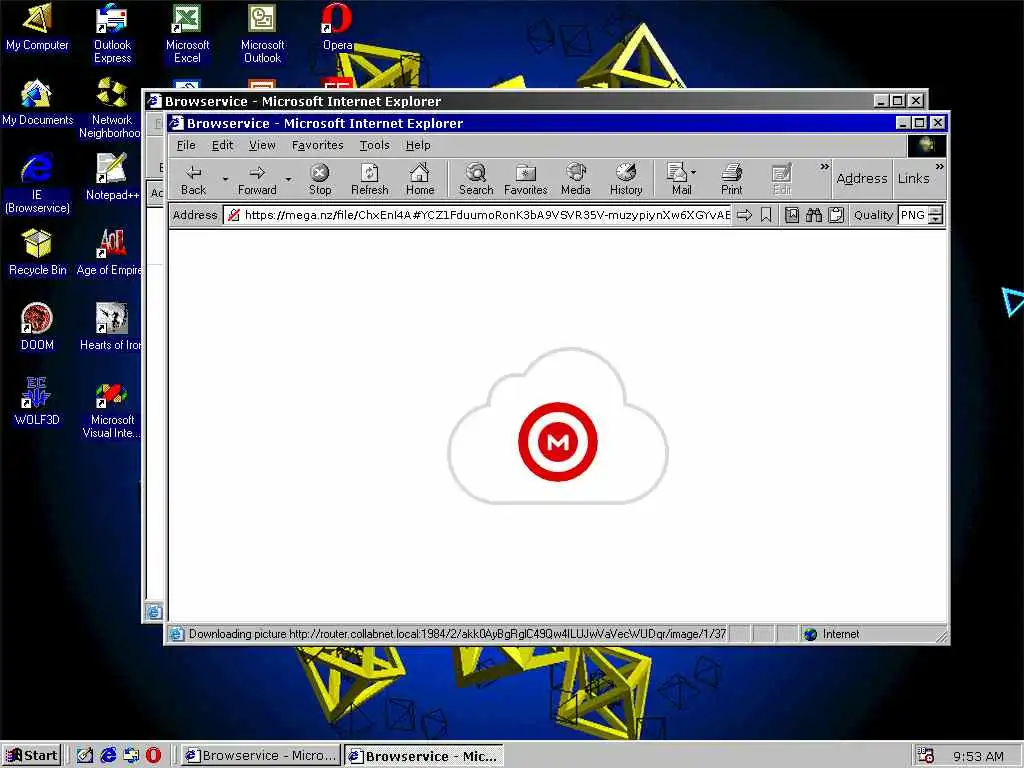Click the system tray scheduler icon
The image size is (1024, 768).
tap(925, 755)
